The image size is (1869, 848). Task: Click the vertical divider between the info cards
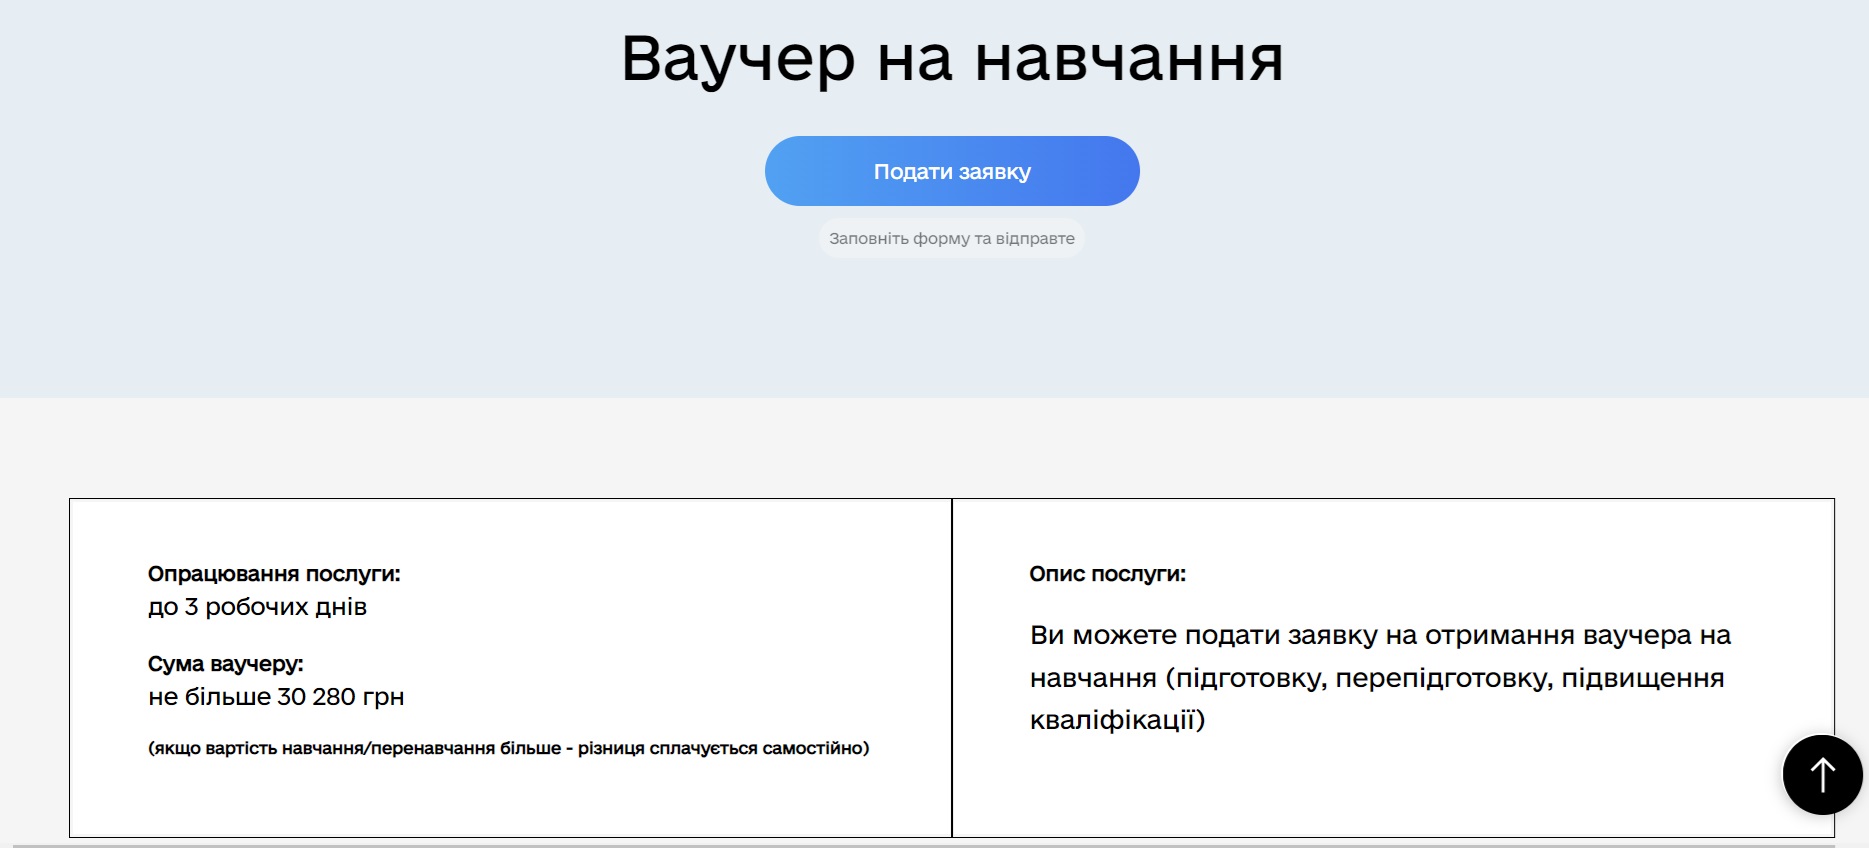952,667
